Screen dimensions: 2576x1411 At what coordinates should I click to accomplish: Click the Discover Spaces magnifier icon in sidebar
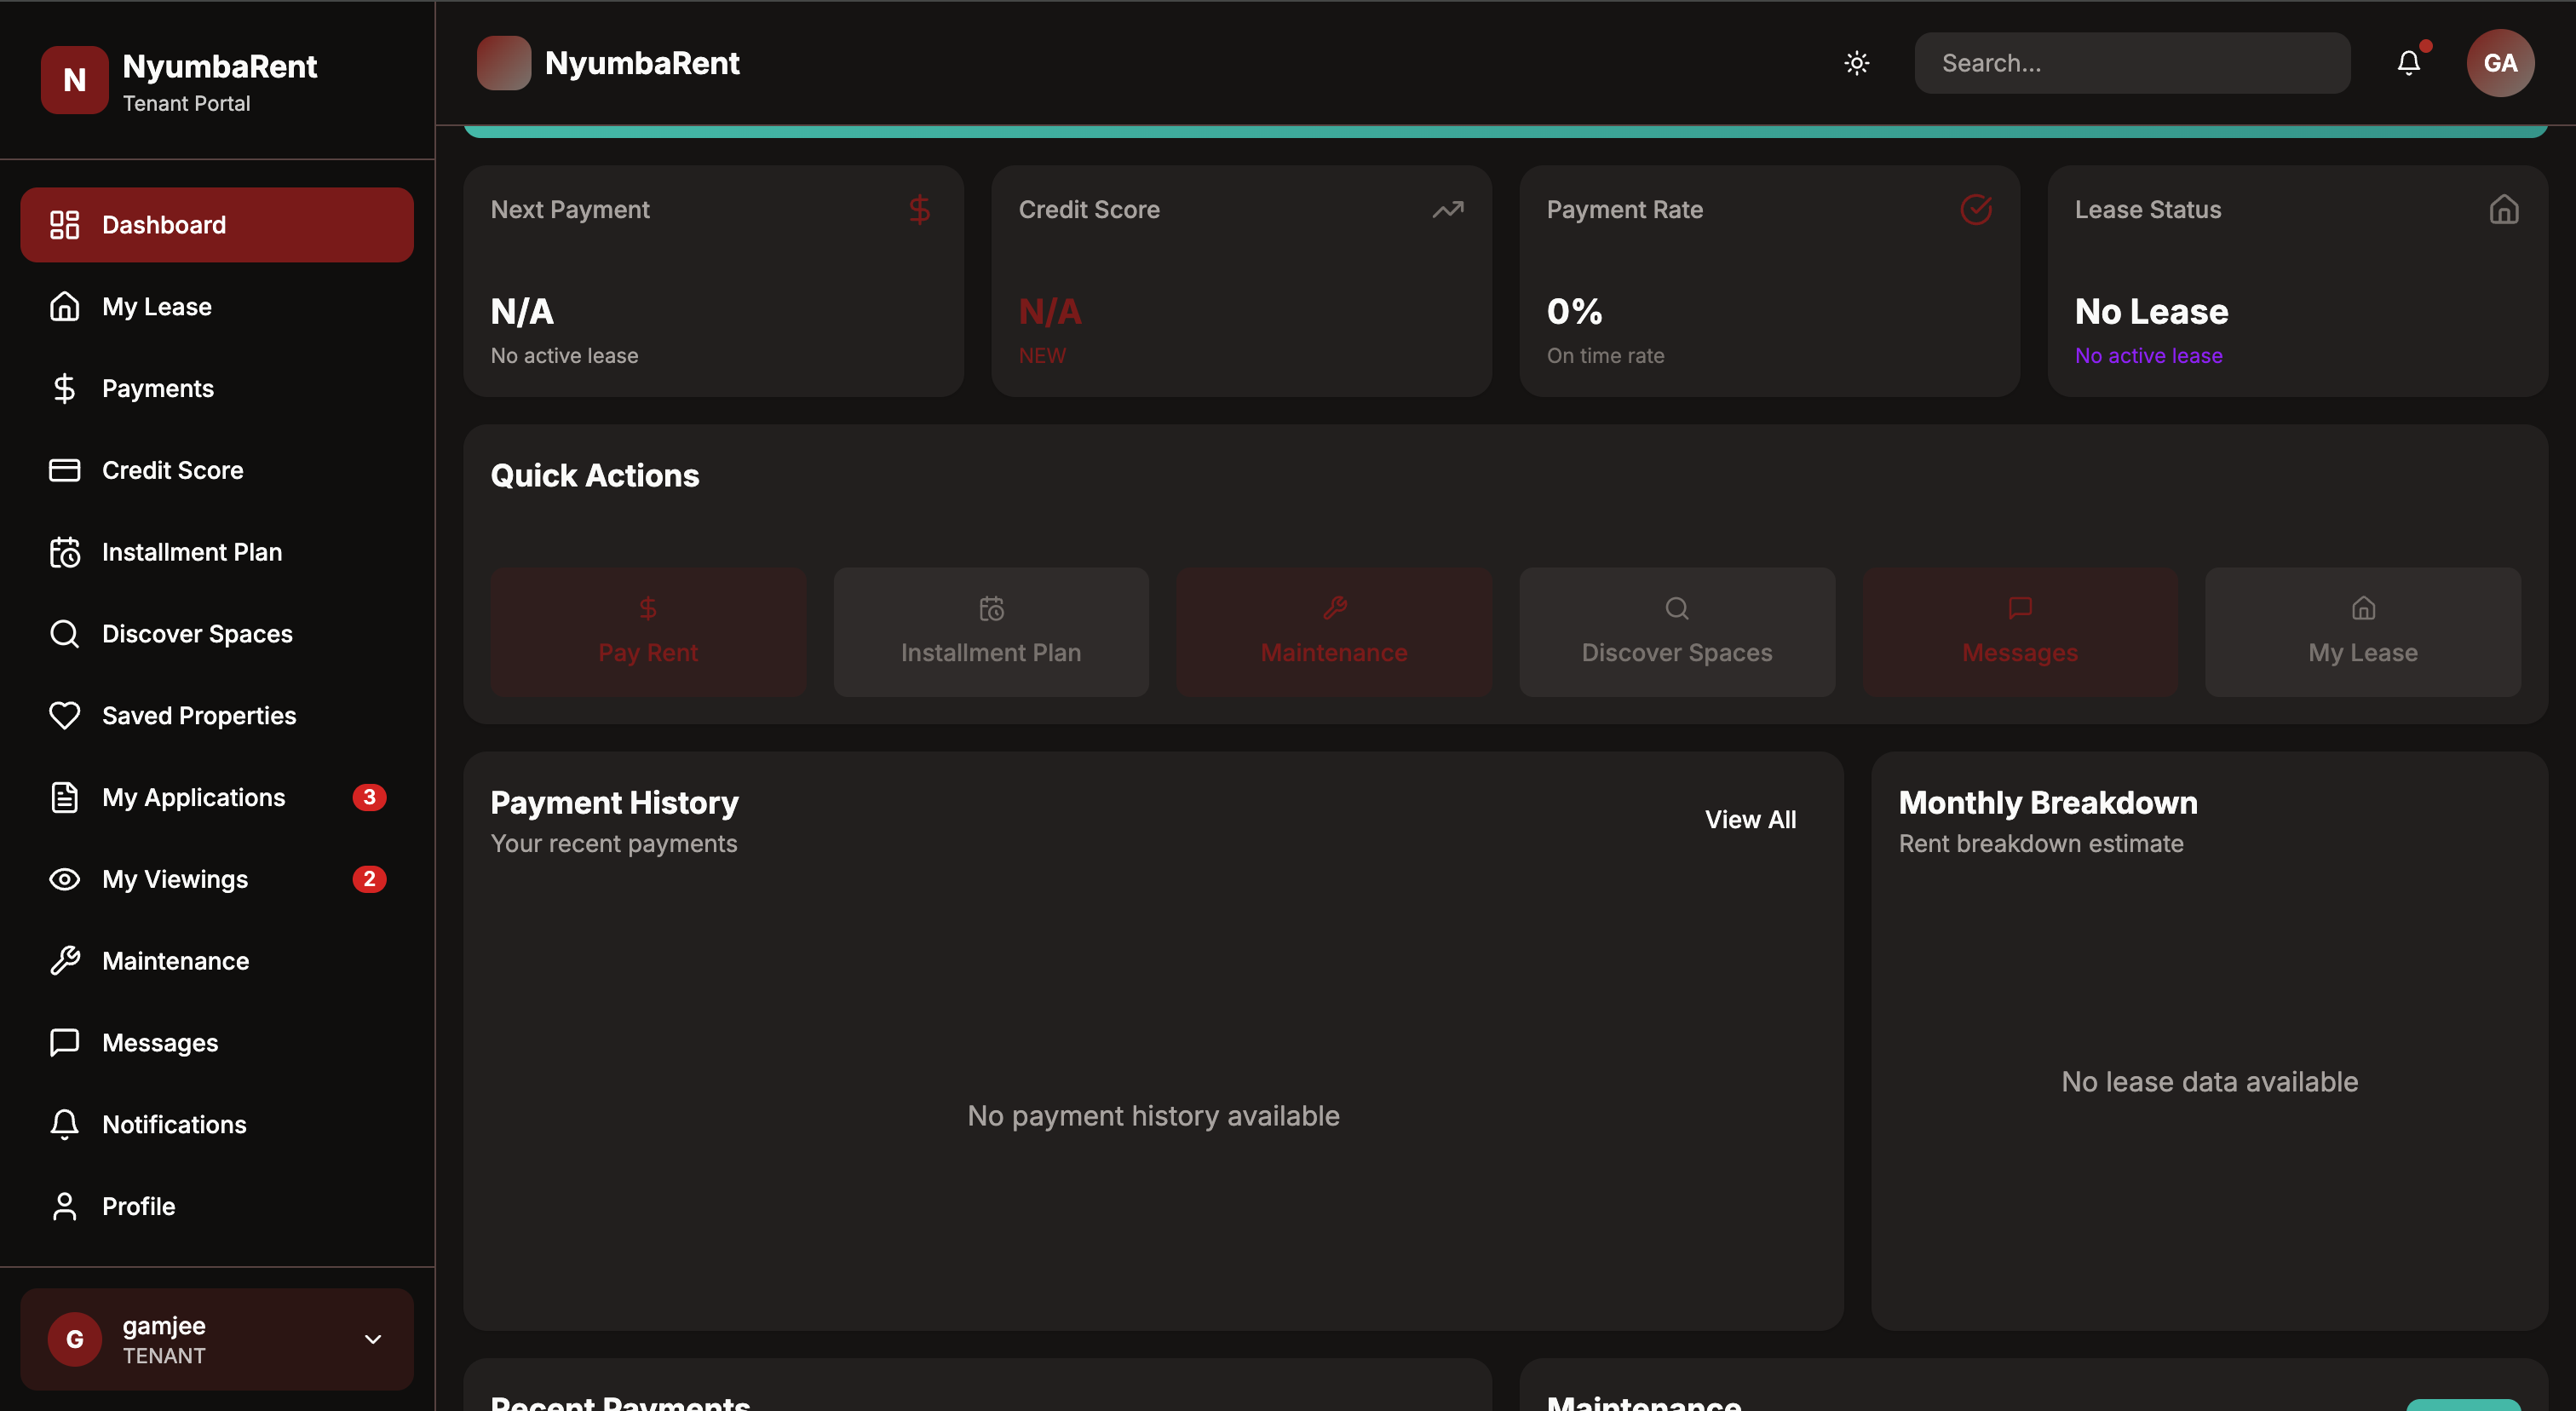pyautogui.click(x=64, y=634)
